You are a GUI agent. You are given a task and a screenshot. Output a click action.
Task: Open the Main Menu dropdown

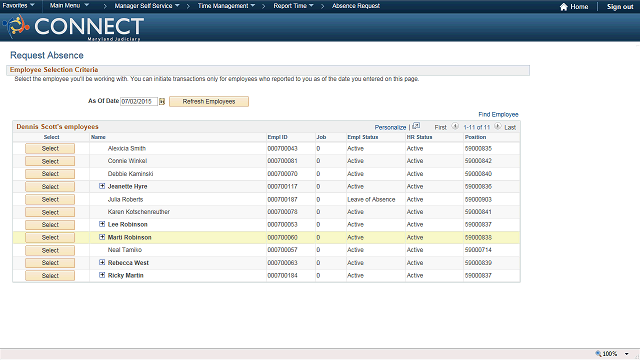[69, 5]
